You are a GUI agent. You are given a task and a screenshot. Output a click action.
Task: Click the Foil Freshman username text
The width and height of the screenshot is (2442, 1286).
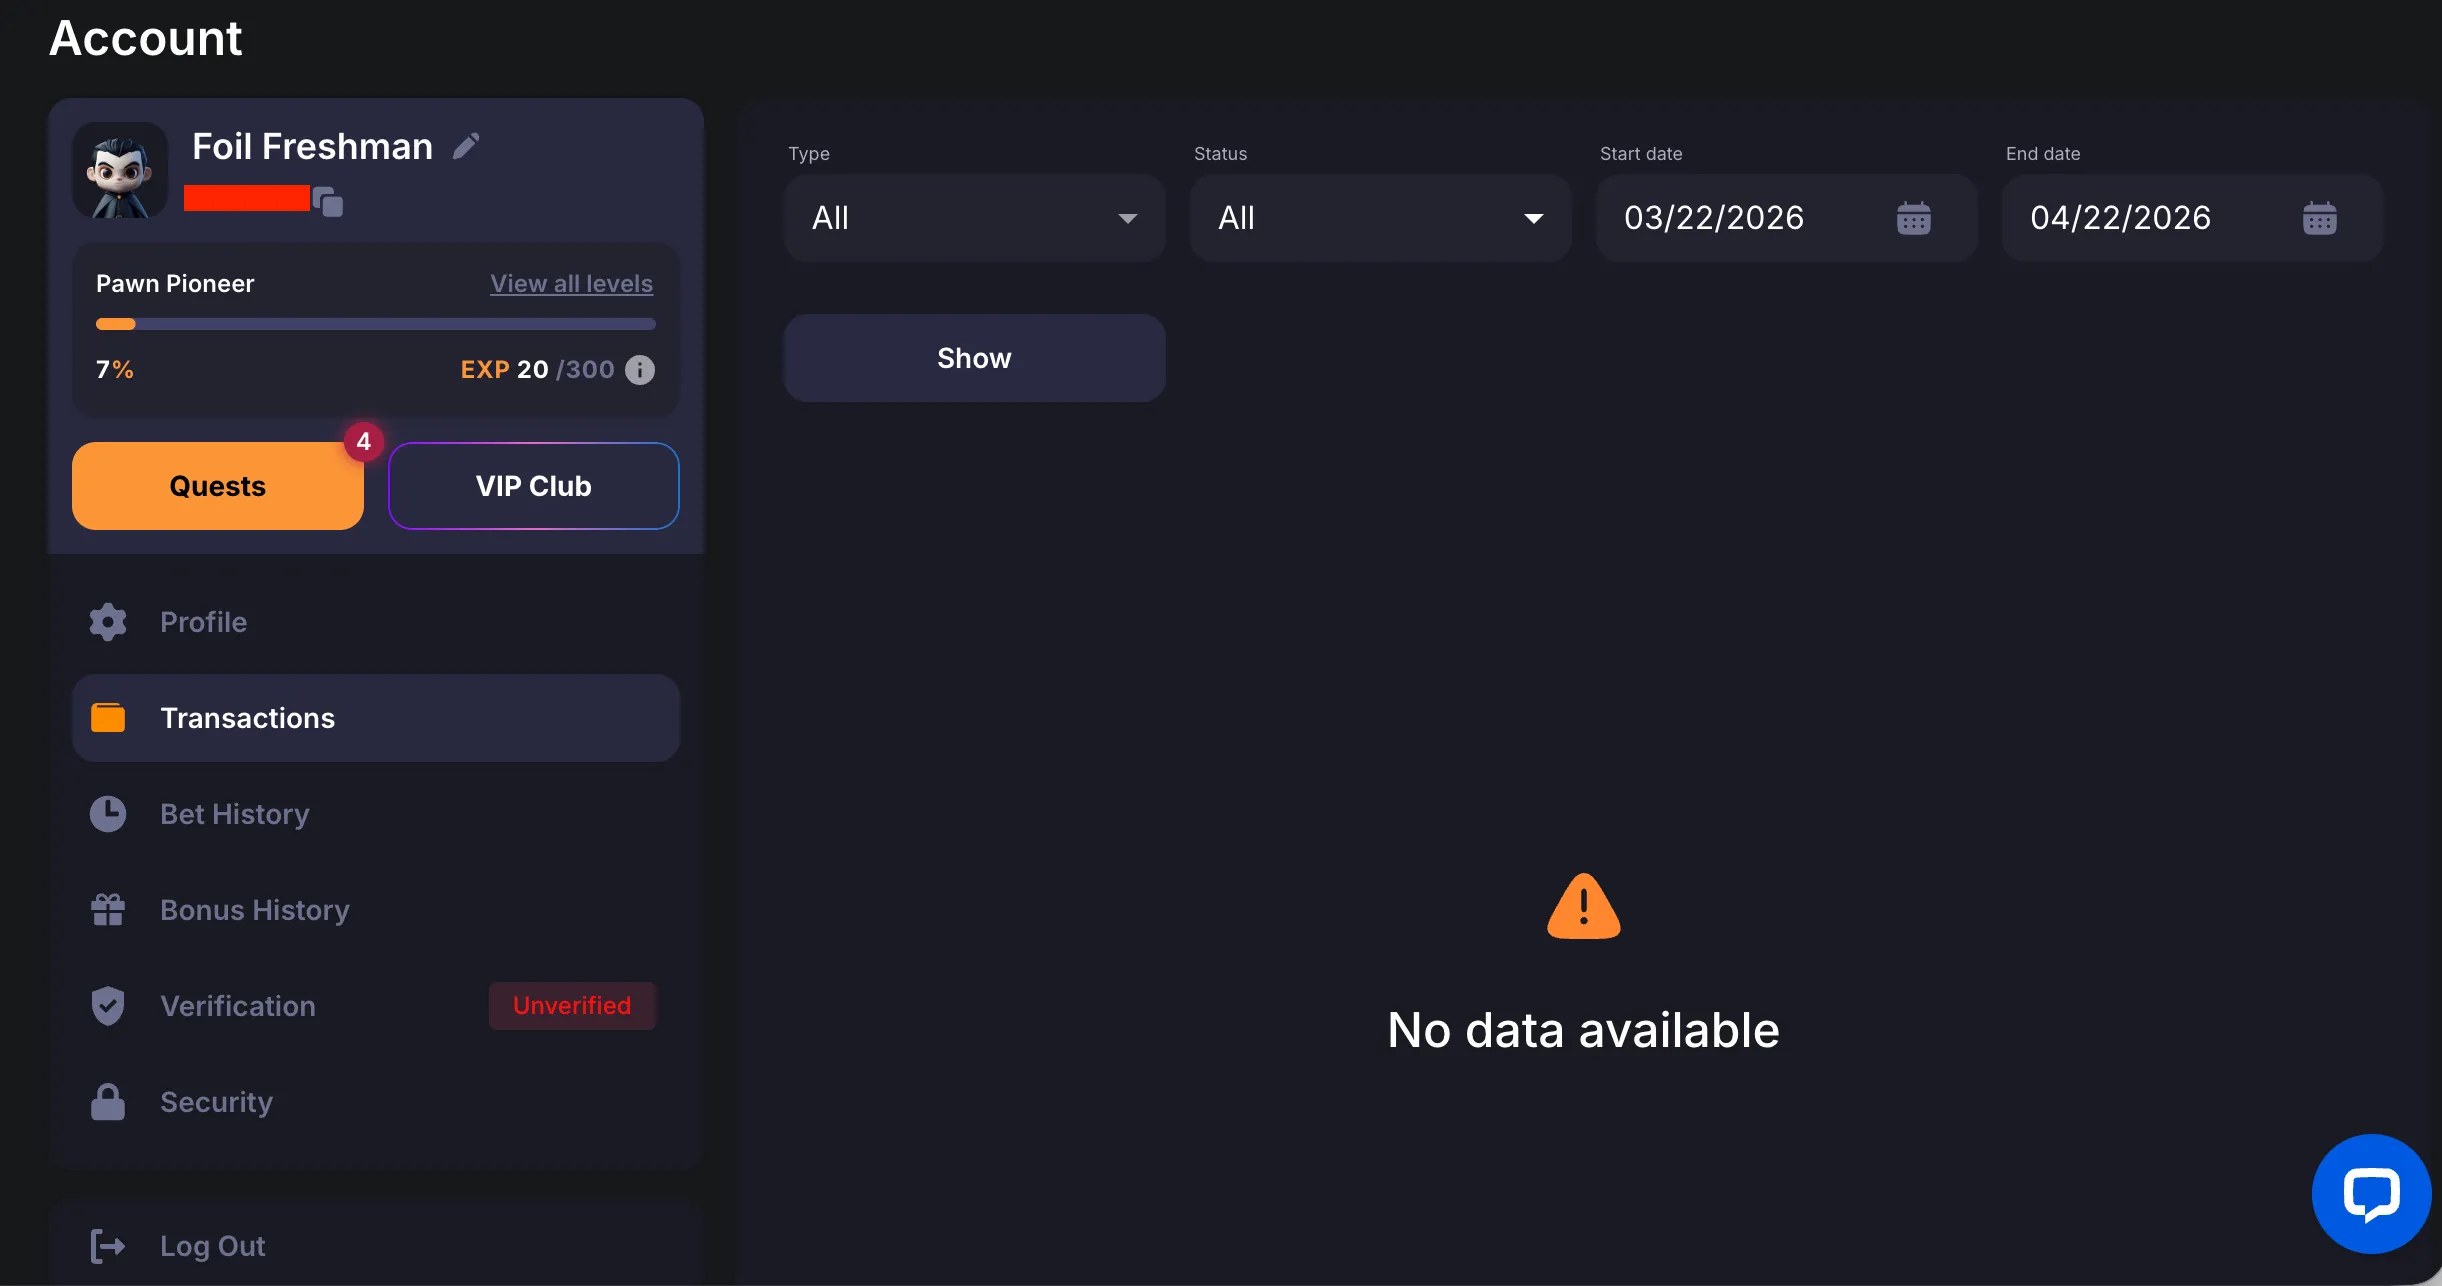click(312, 146)
